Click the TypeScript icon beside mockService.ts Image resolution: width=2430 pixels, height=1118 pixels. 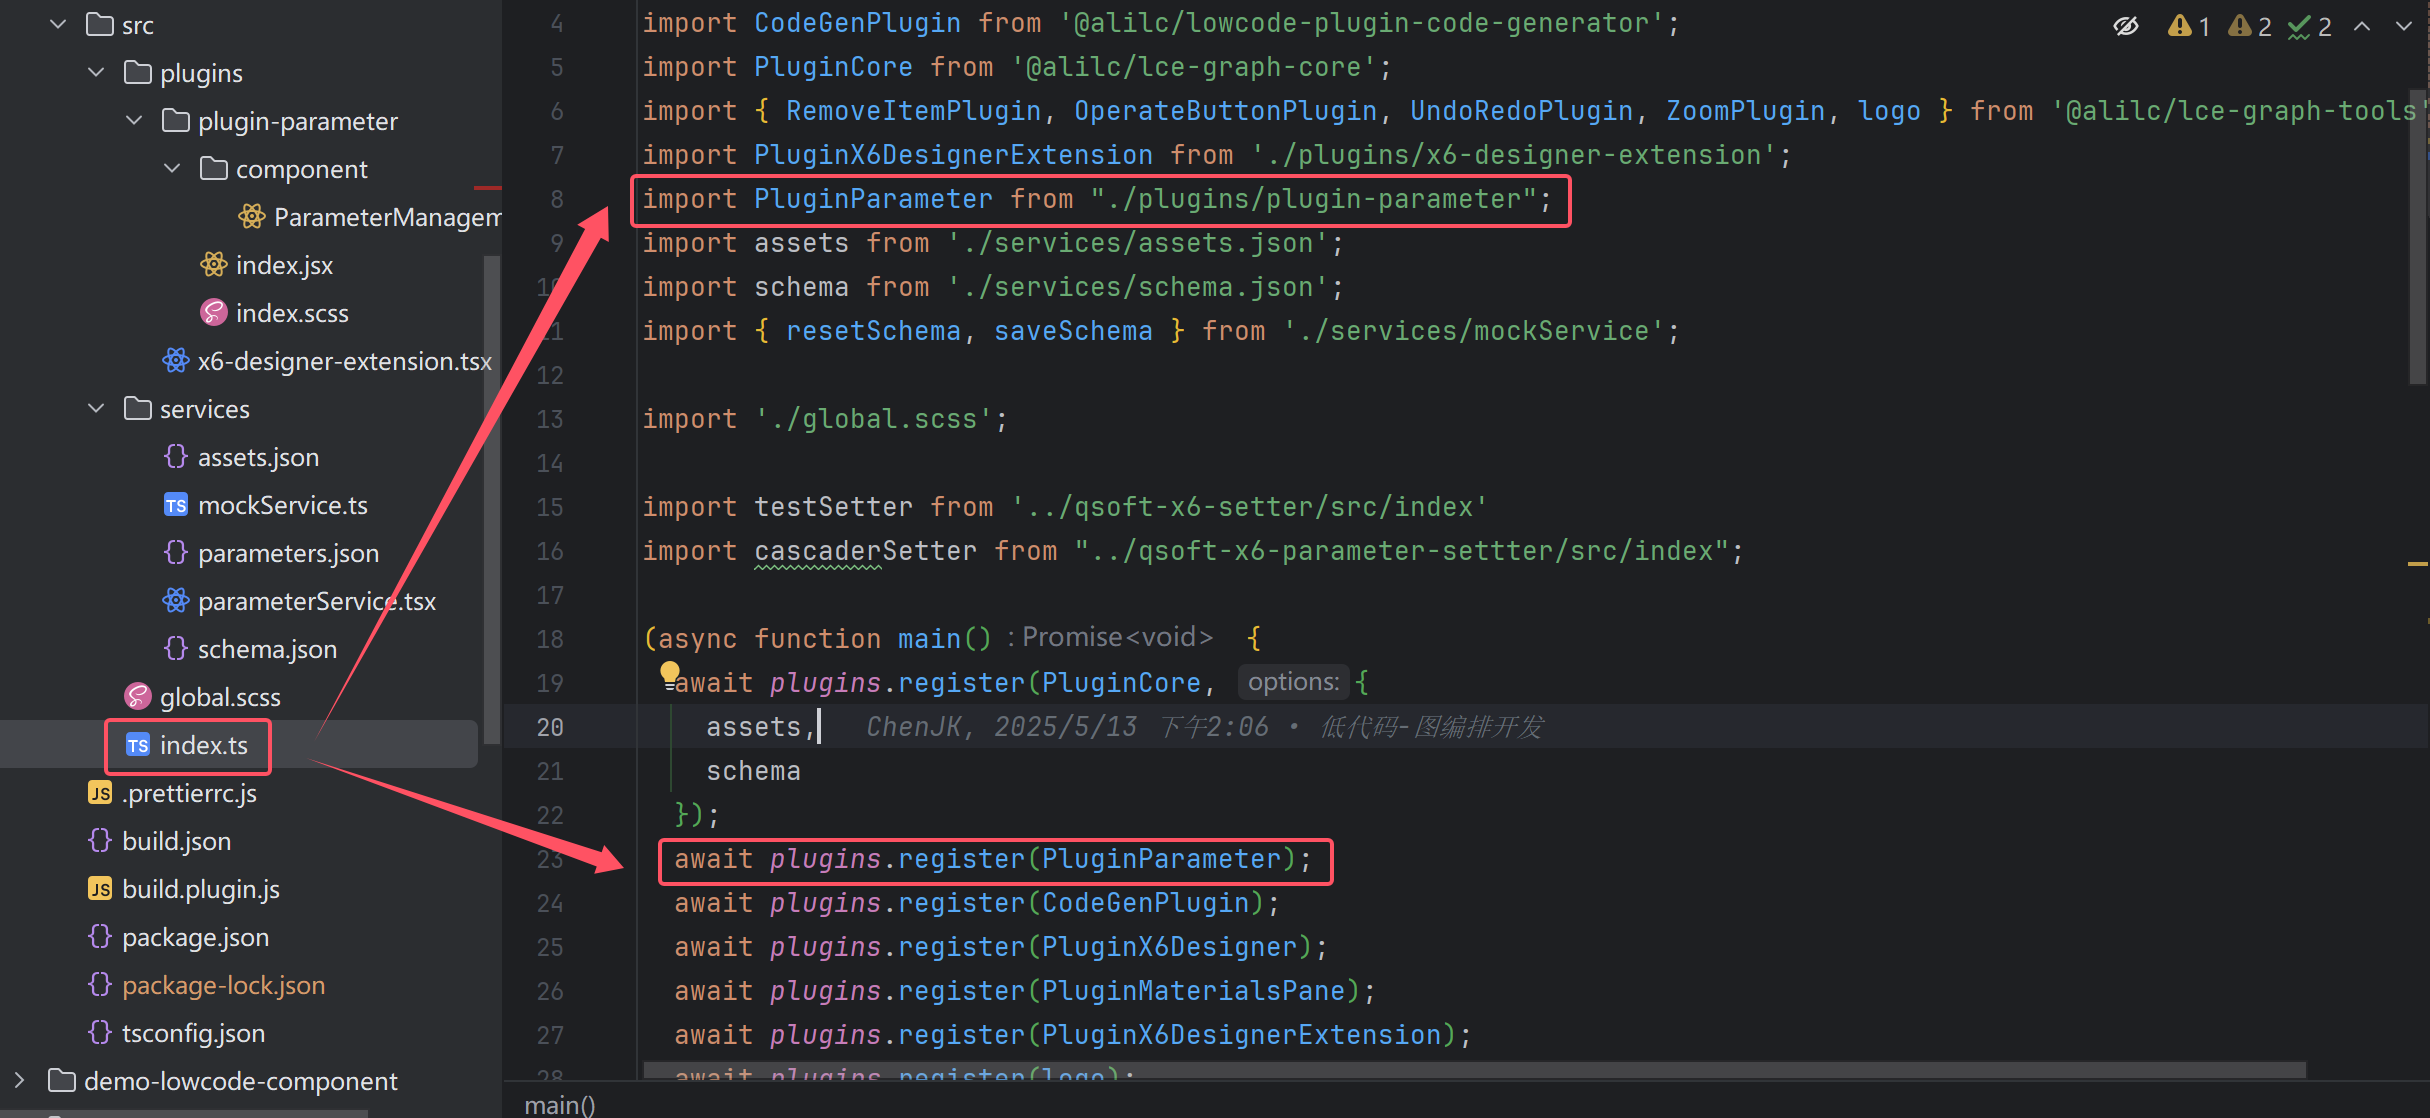click(x=175, y=504)
